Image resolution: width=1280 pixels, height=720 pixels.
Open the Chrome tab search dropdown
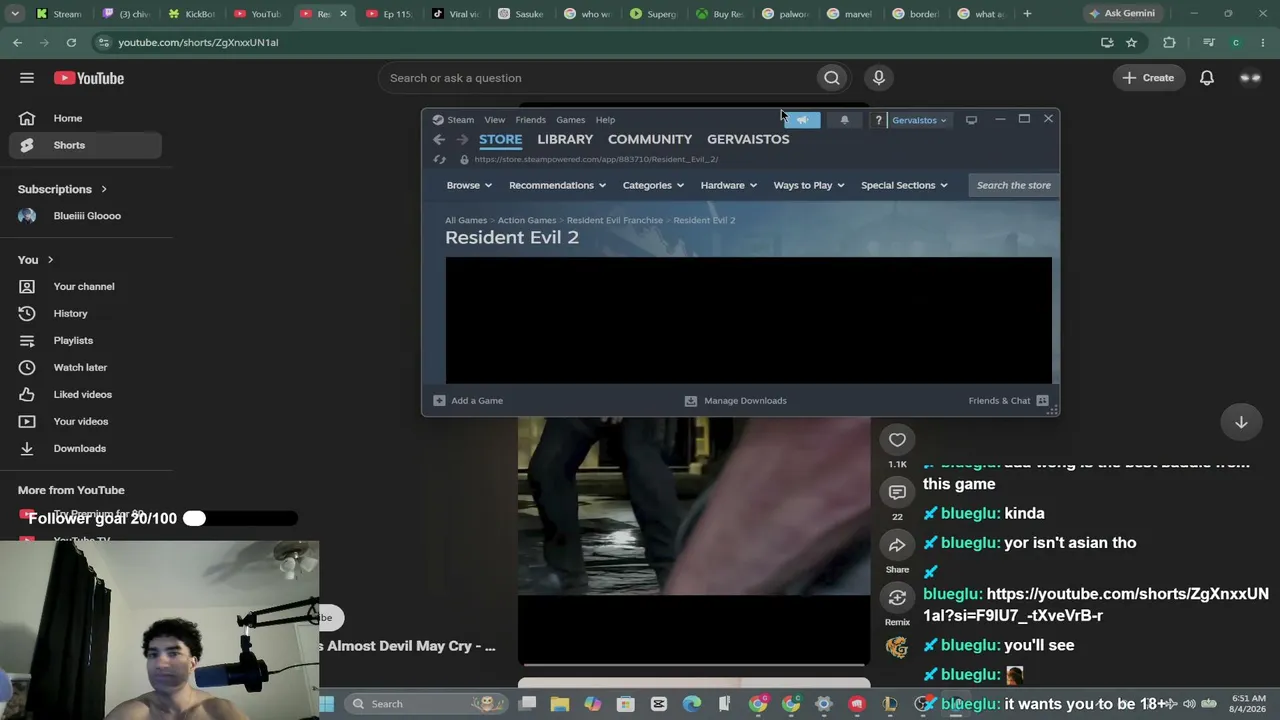[15, 14]
